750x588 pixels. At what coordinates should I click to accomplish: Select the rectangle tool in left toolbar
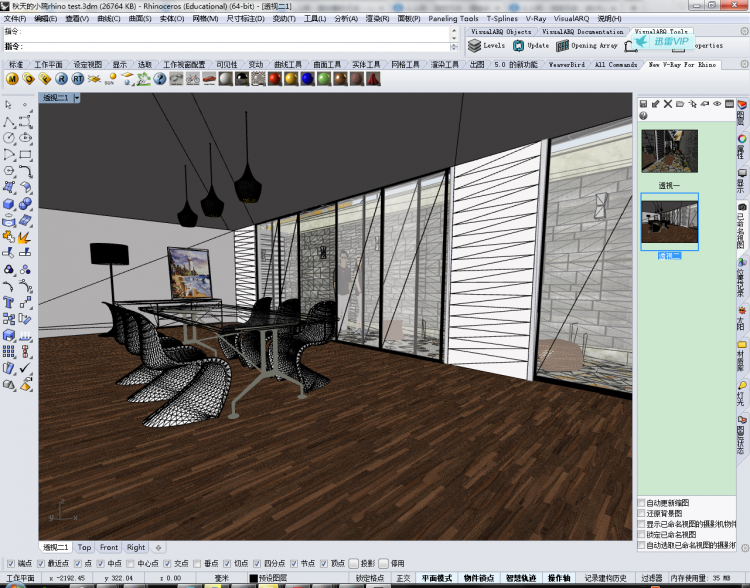(25, 154)
